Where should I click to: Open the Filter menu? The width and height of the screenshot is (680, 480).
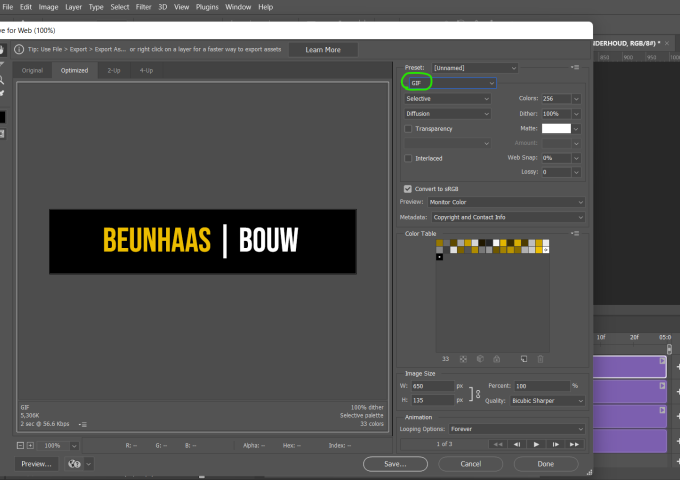point(144,7)
